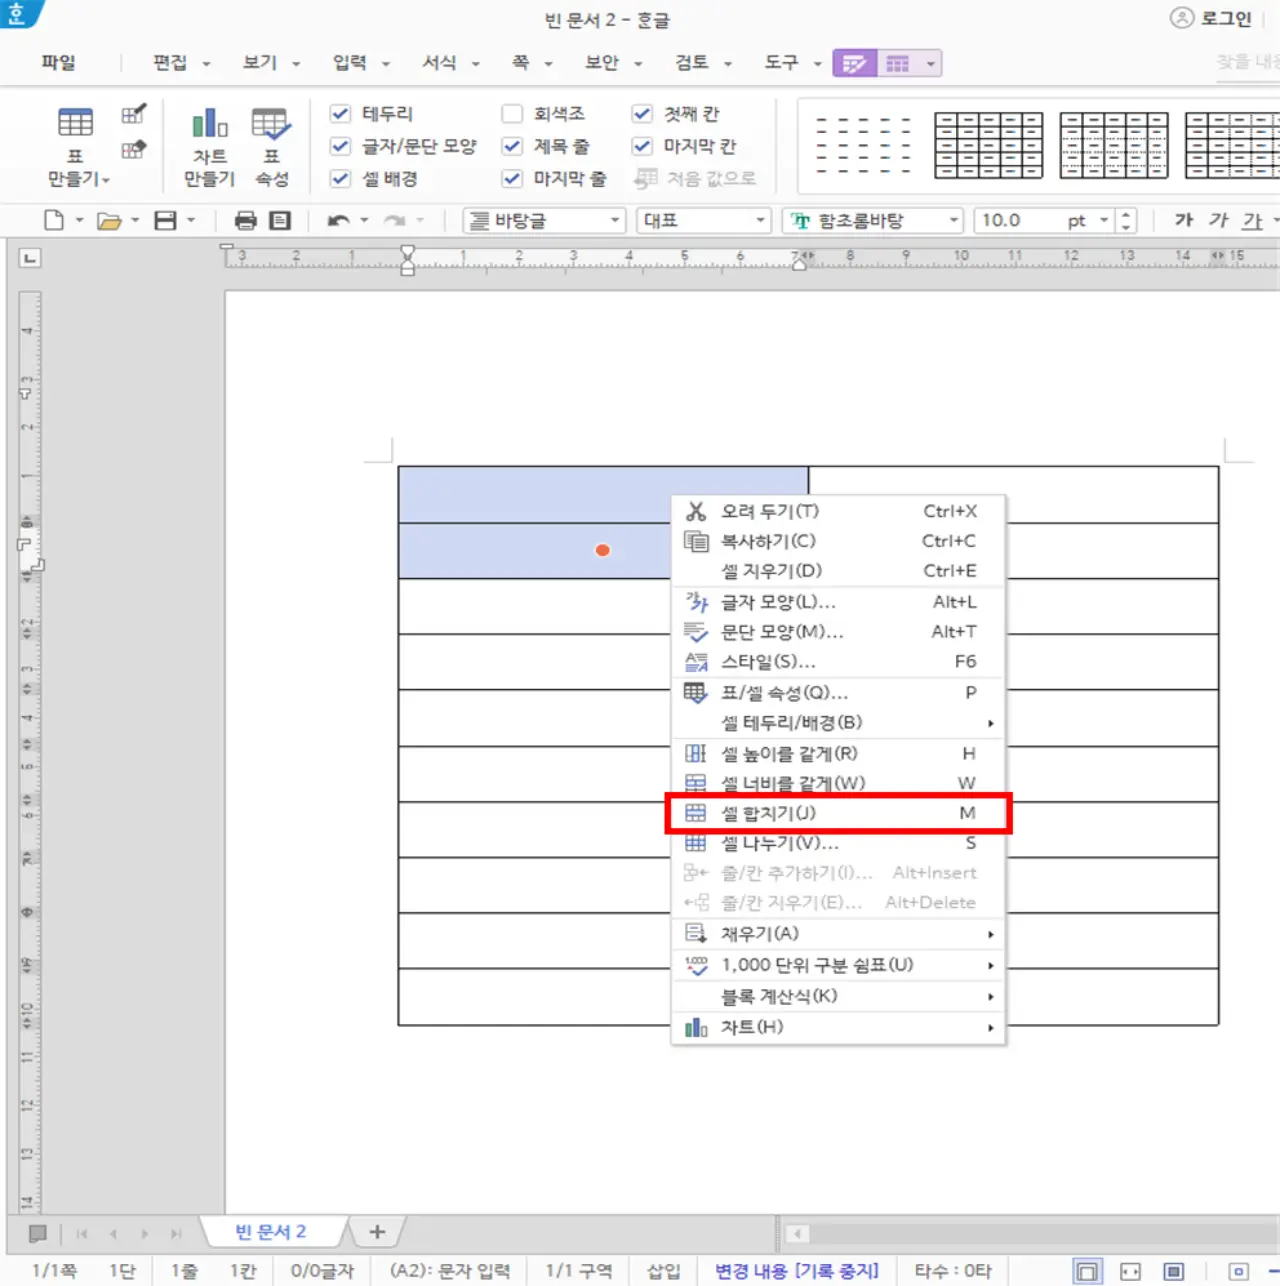
Task: Open 표/셀 속성(Q) from context menu
Action: click(x=838, y=692)
